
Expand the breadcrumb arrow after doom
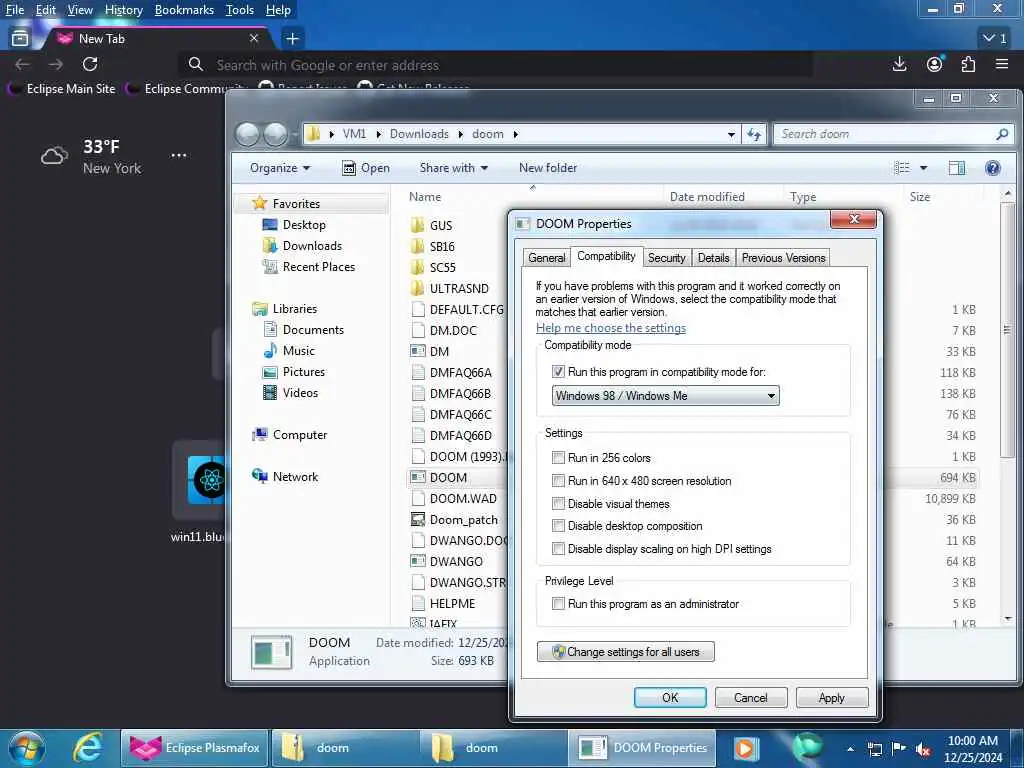(x=515, y=134)
